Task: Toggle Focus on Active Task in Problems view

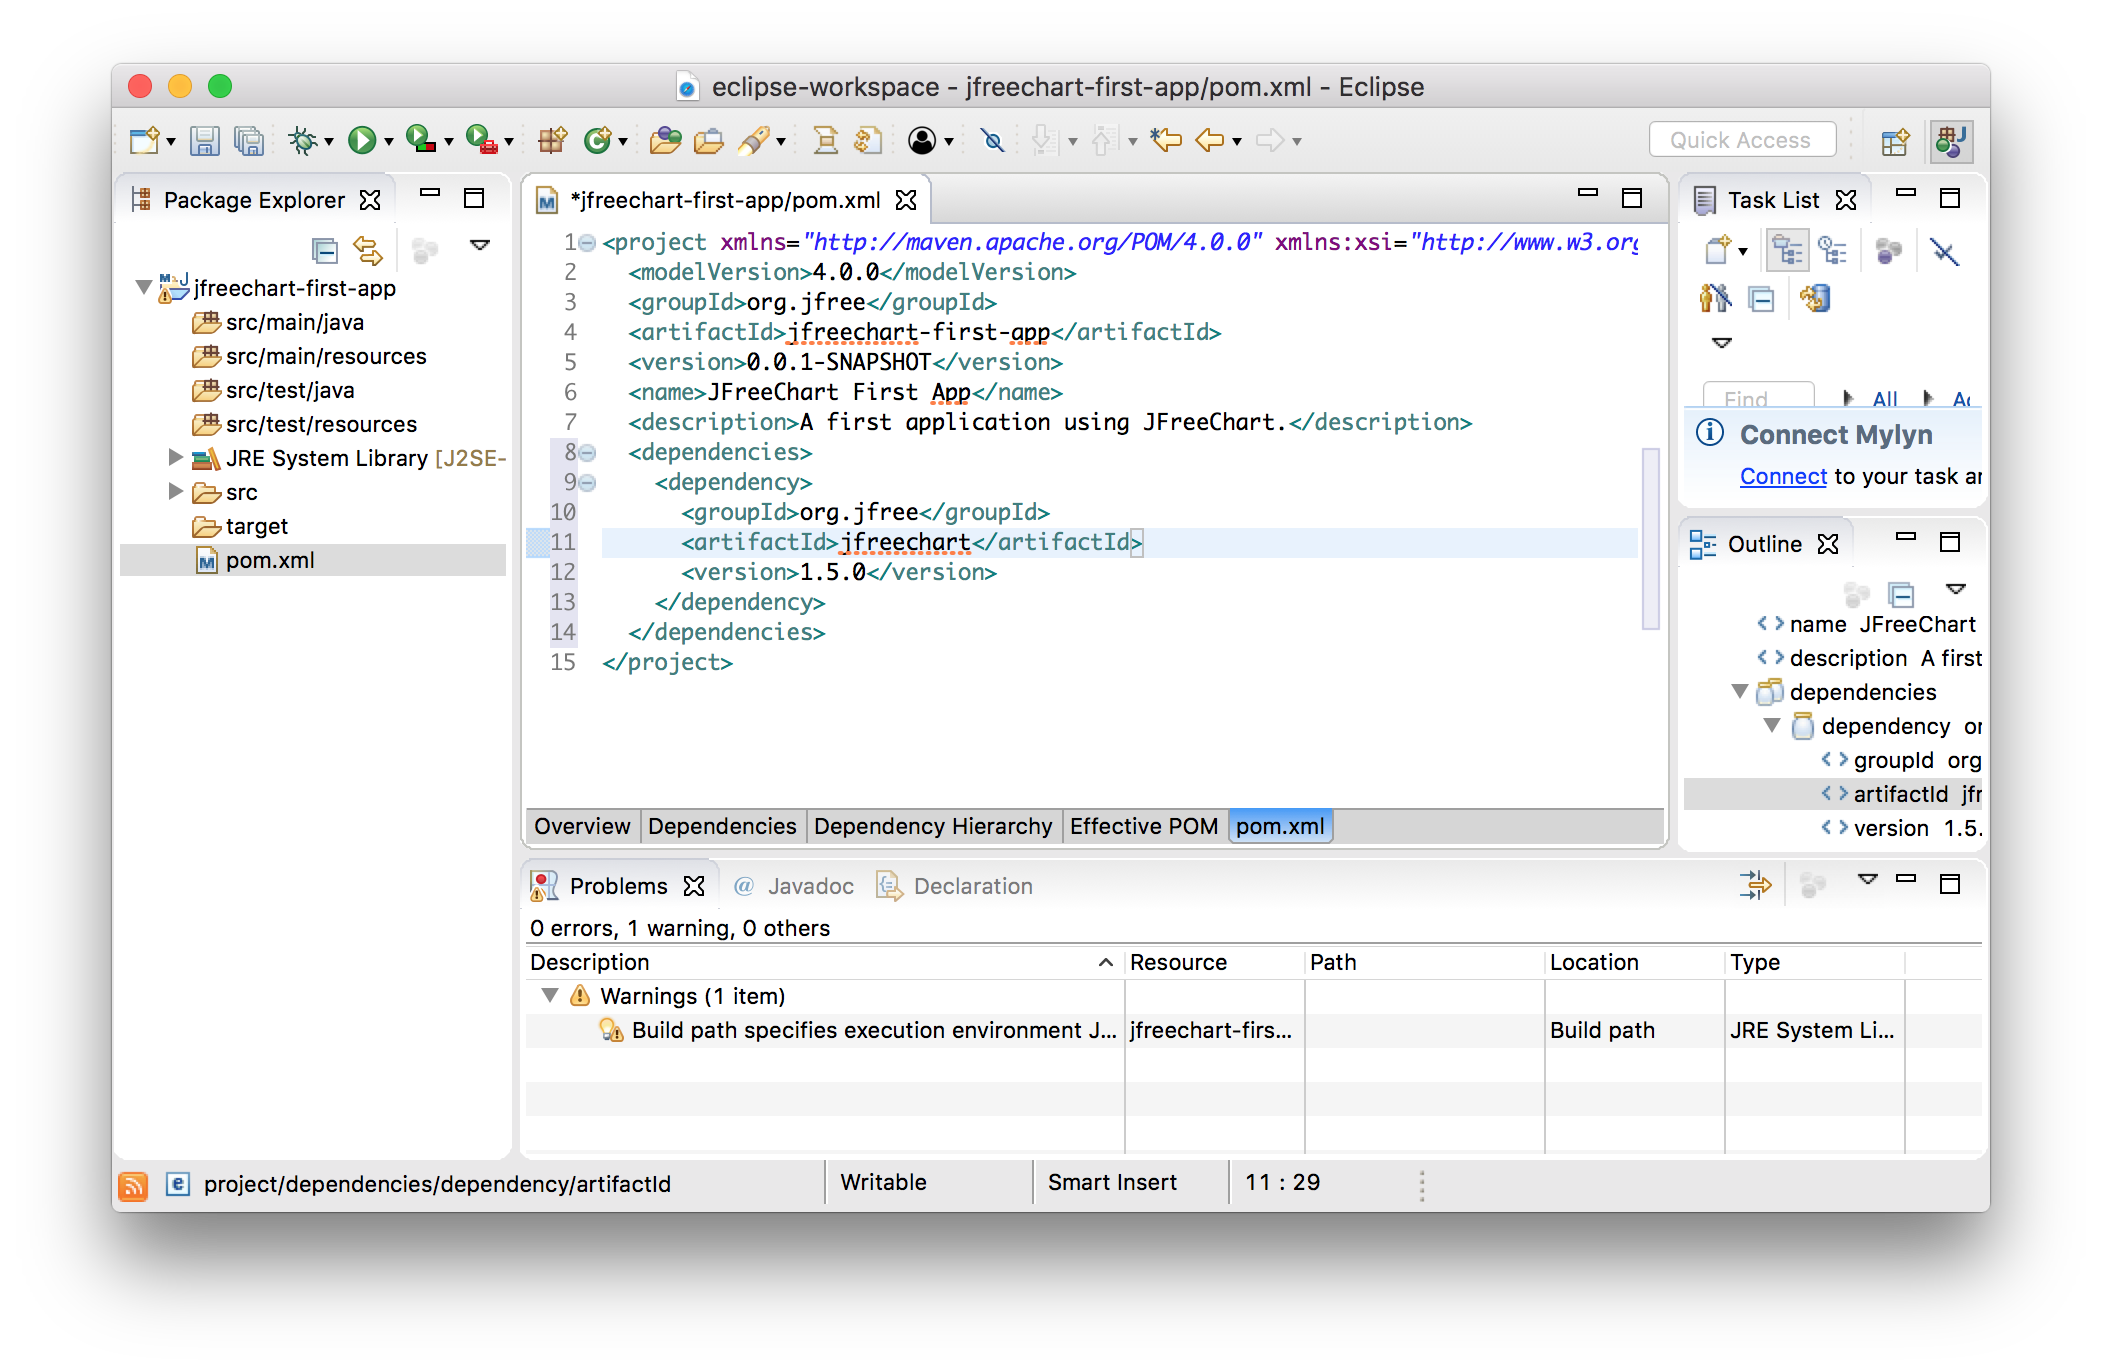Action: (x=1812, y=885)
